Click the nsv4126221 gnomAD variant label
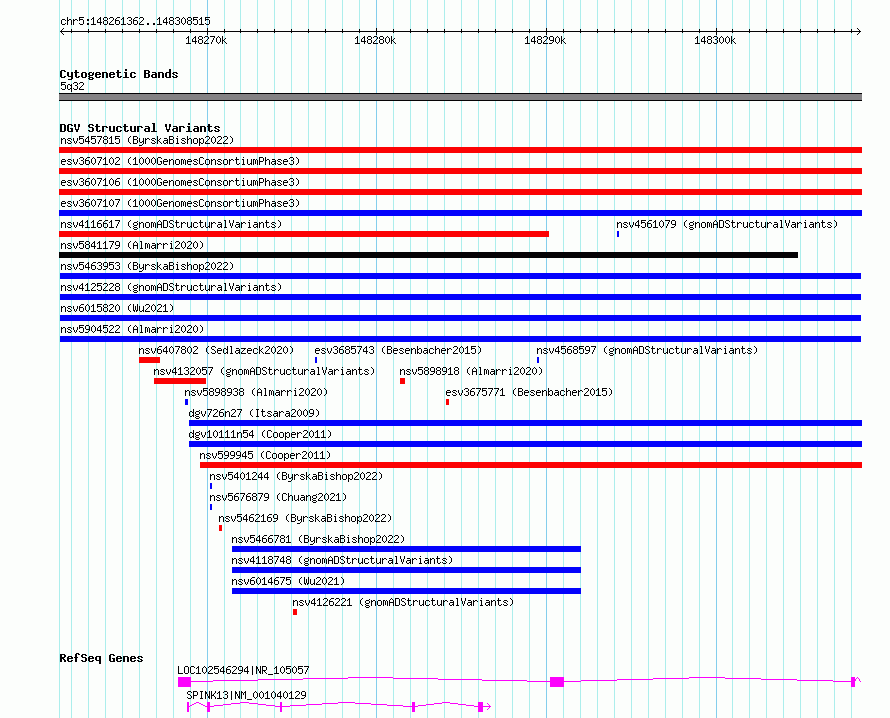Screen dimensions: 890x718 (x=403, y=602)
